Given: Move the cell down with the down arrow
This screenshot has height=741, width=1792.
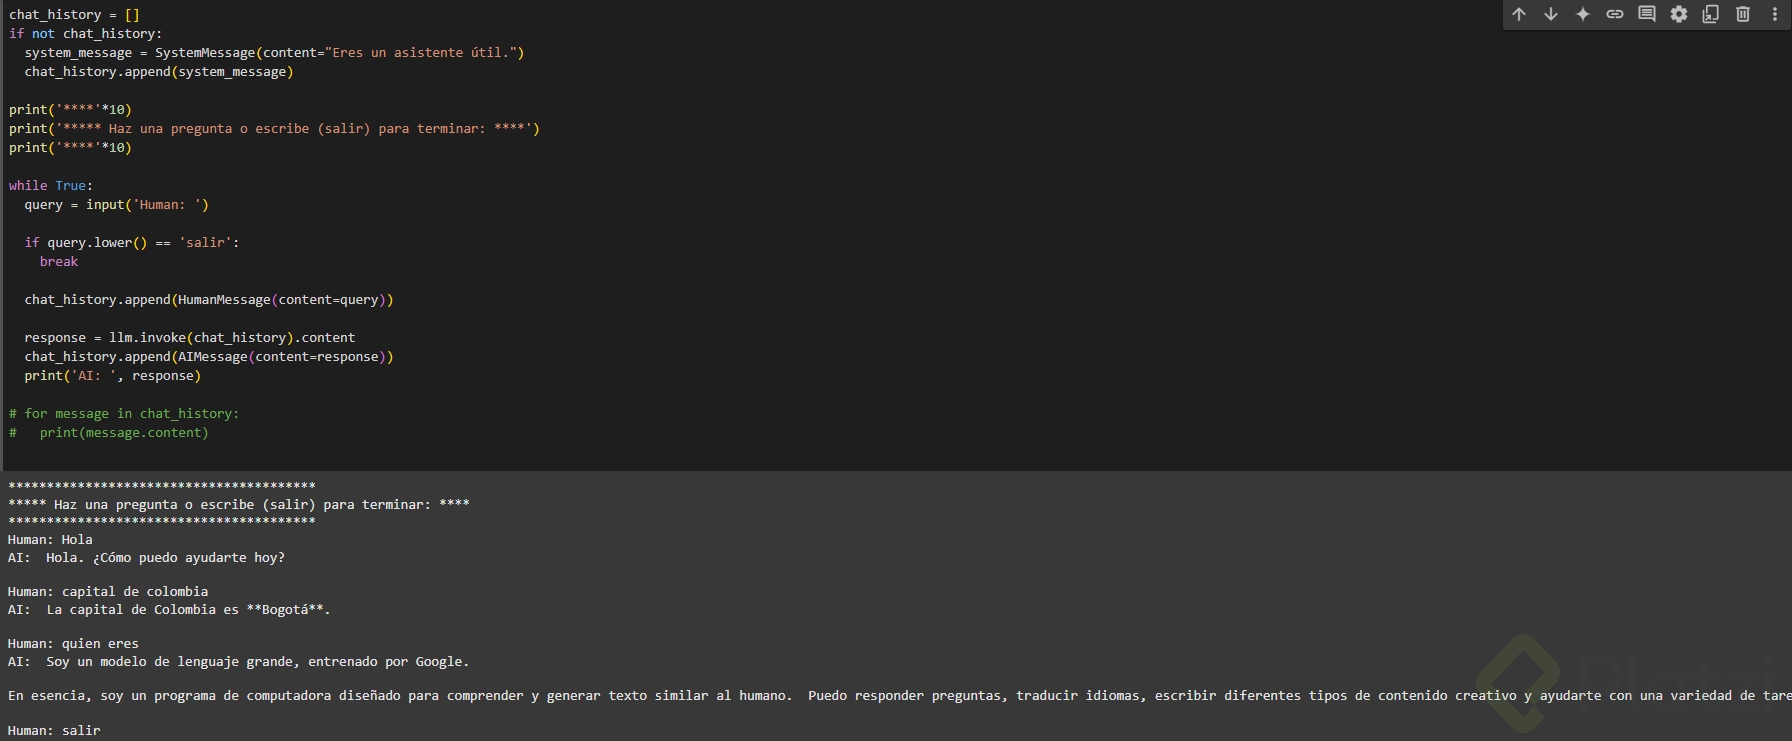Looking at the screenshot, I should [x=1551, y=14].
